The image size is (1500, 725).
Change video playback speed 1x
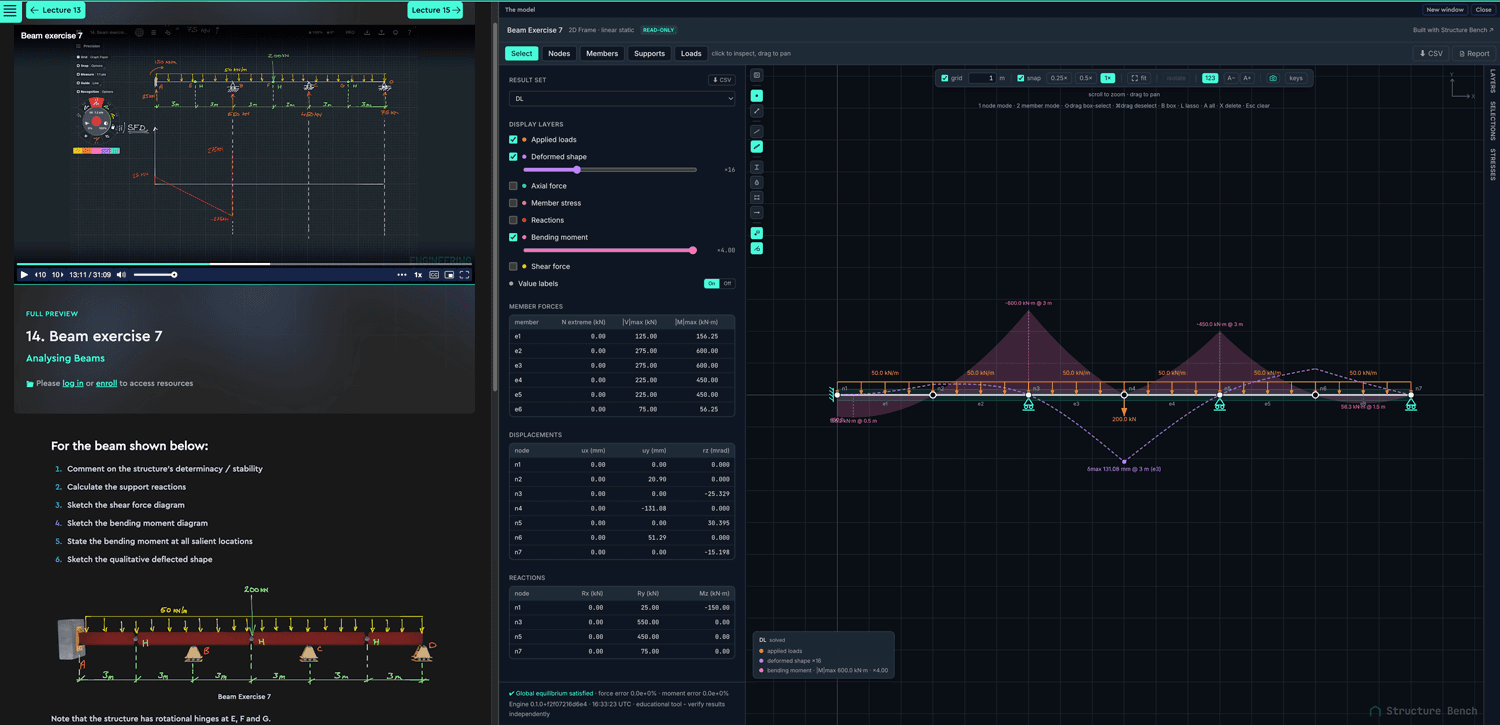tap(418, 275)
